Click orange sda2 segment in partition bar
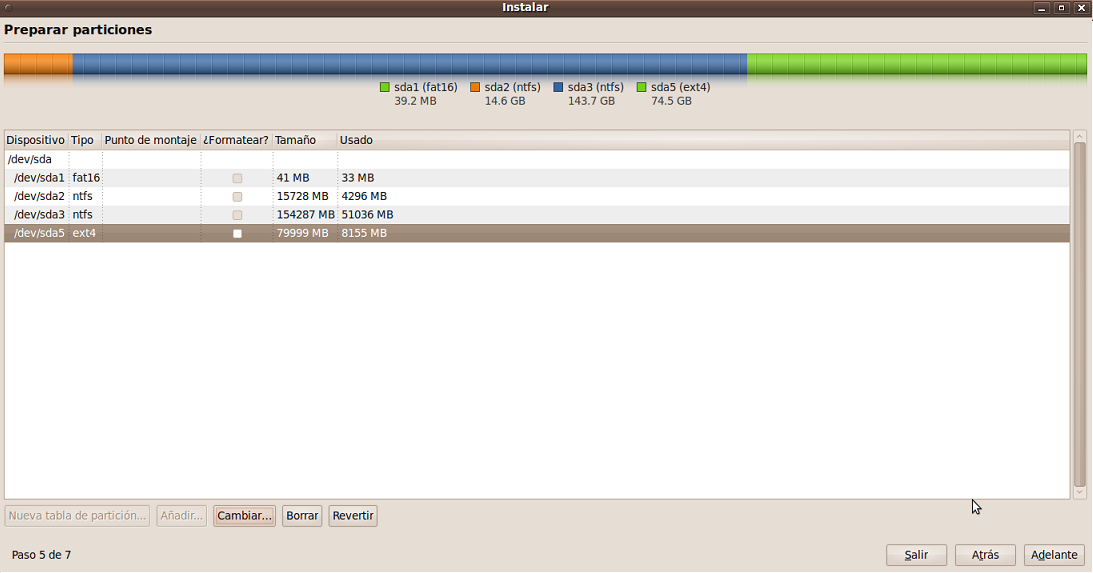The image size is (1093, 573). [x=38, y=64]
